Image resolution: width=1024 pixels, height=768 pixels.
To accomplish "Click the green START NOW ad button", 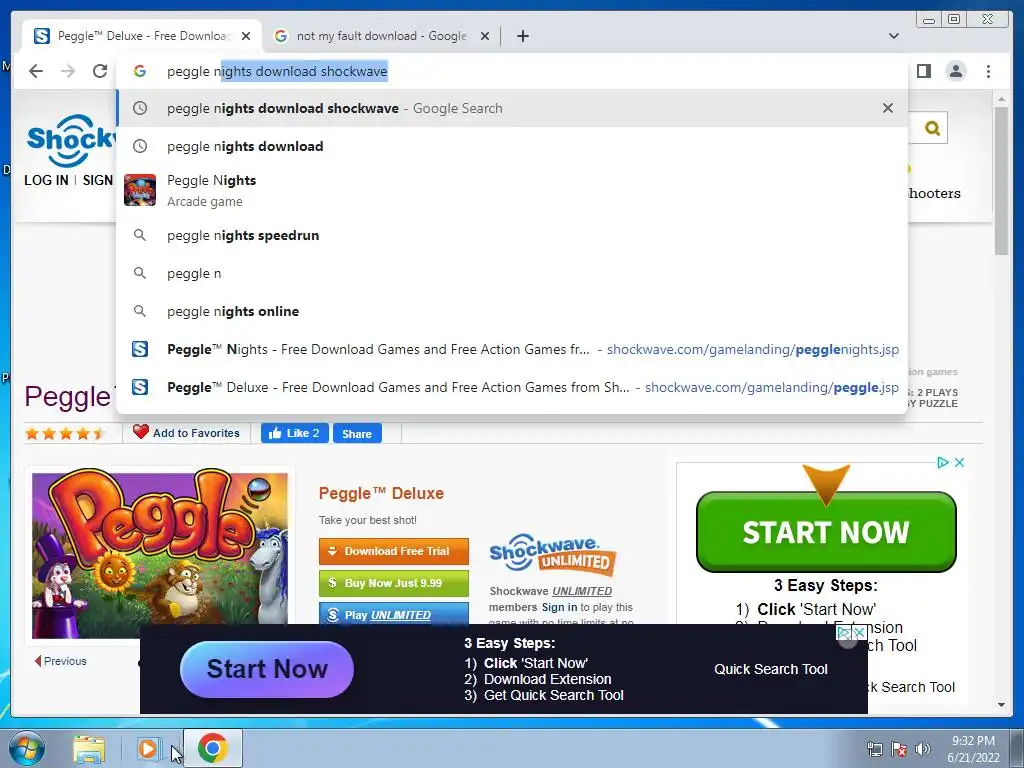I will tap(826, 532).
